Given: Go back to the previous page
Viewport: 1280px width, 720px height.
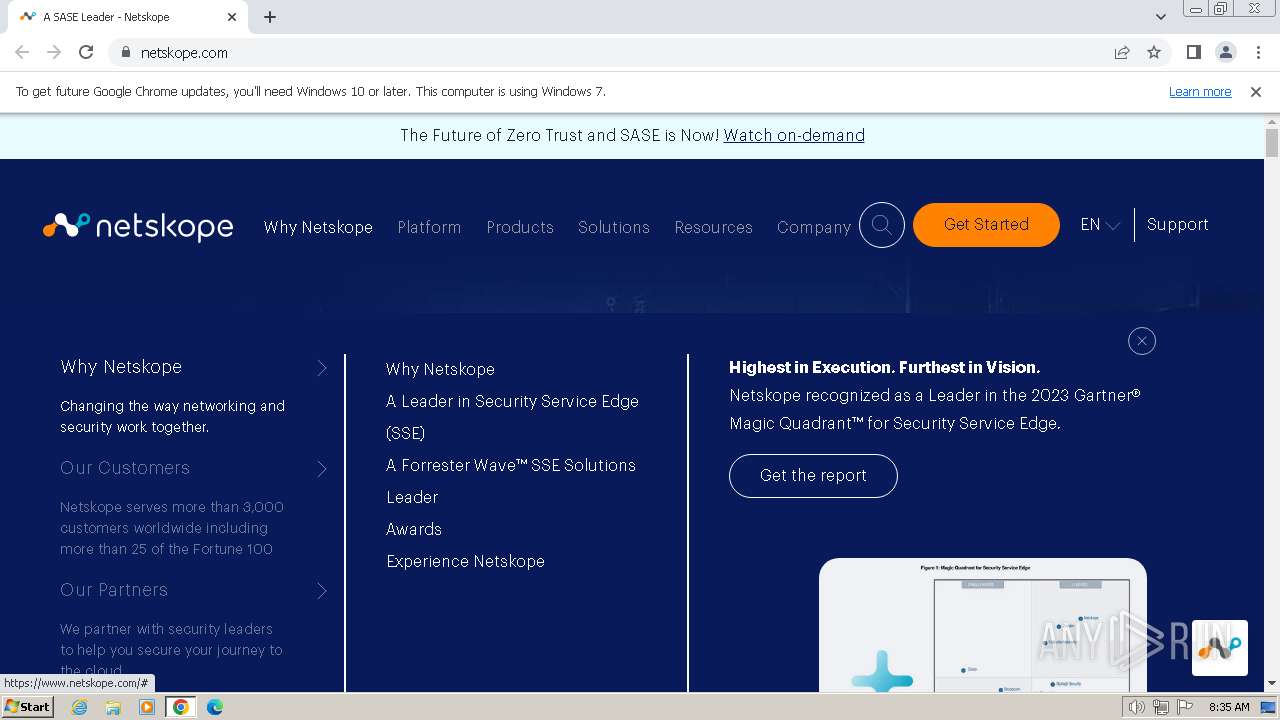Looking at the screenshot, I should click(x=22, y=52).
